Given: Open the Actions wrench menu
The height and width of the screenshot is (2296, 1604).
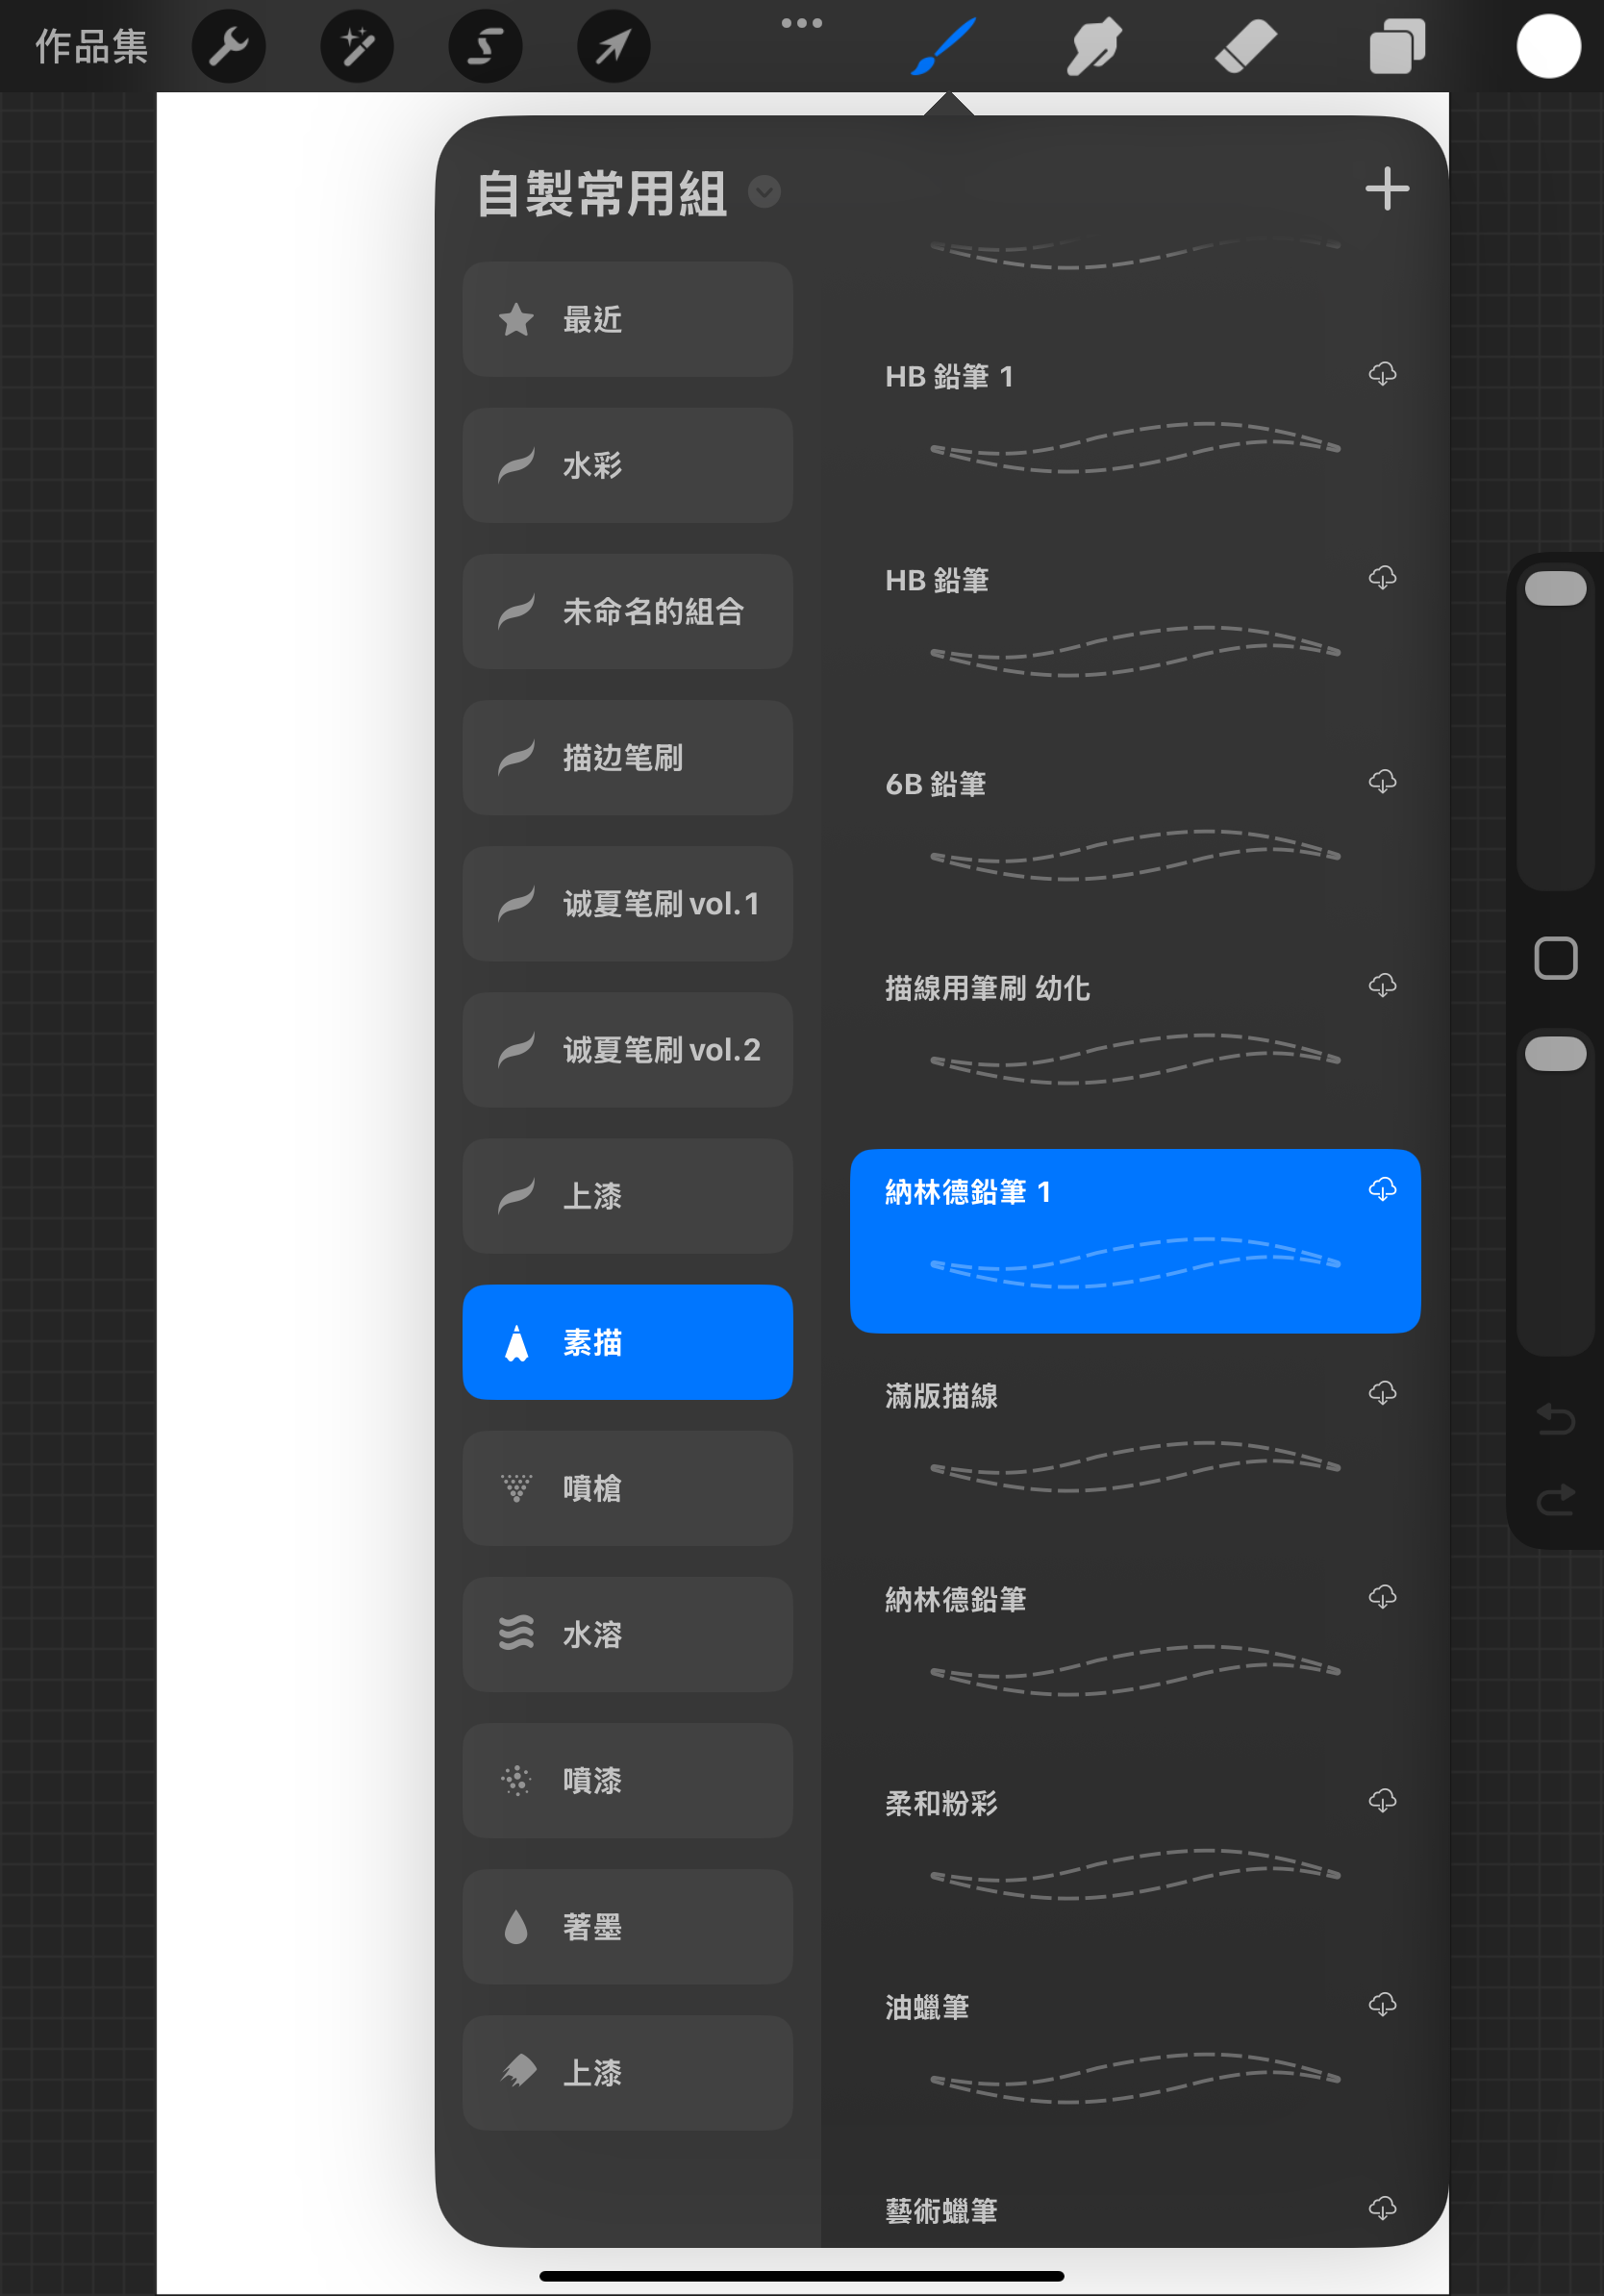Looking at the screenshot, I should [228, 47].
